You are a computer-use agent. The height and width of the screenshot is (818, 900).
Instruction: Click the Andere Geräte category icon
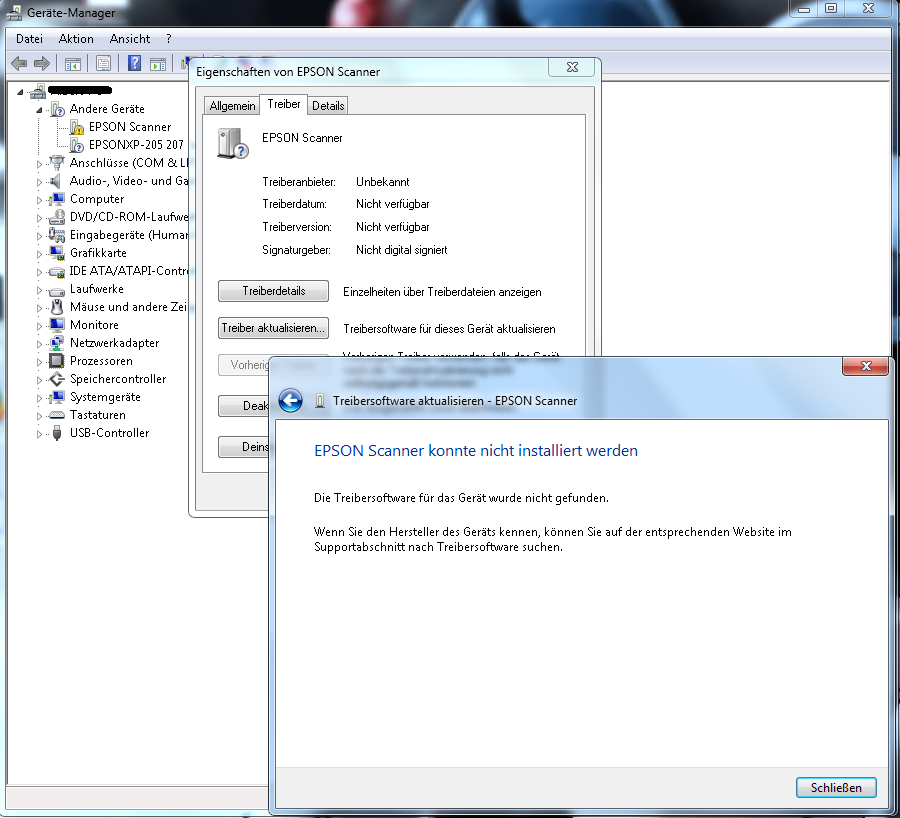[x=57, y=109]
